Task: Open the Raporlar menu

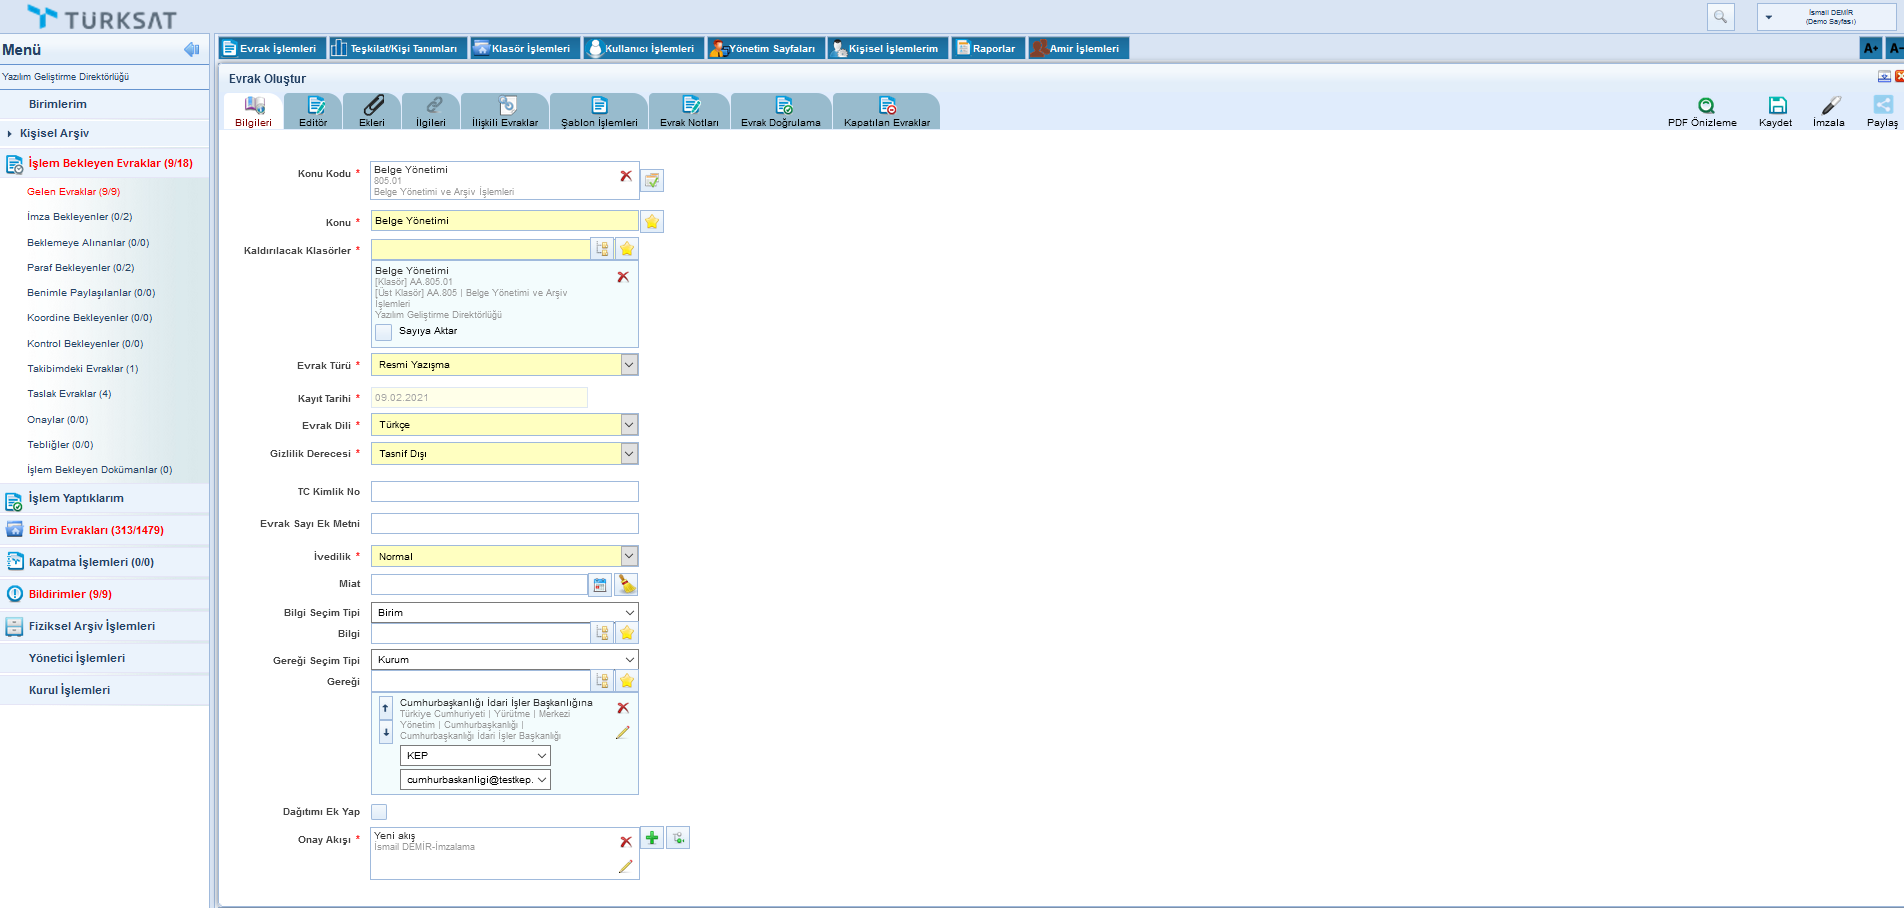Action: click(x=987, y=48)
